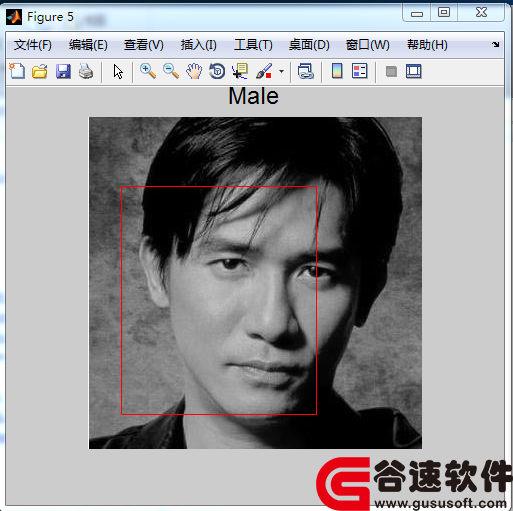Viewport: 513px width, 511px height.
Task: Save the figure using the floppy icon
Action: tap(63, 71)
